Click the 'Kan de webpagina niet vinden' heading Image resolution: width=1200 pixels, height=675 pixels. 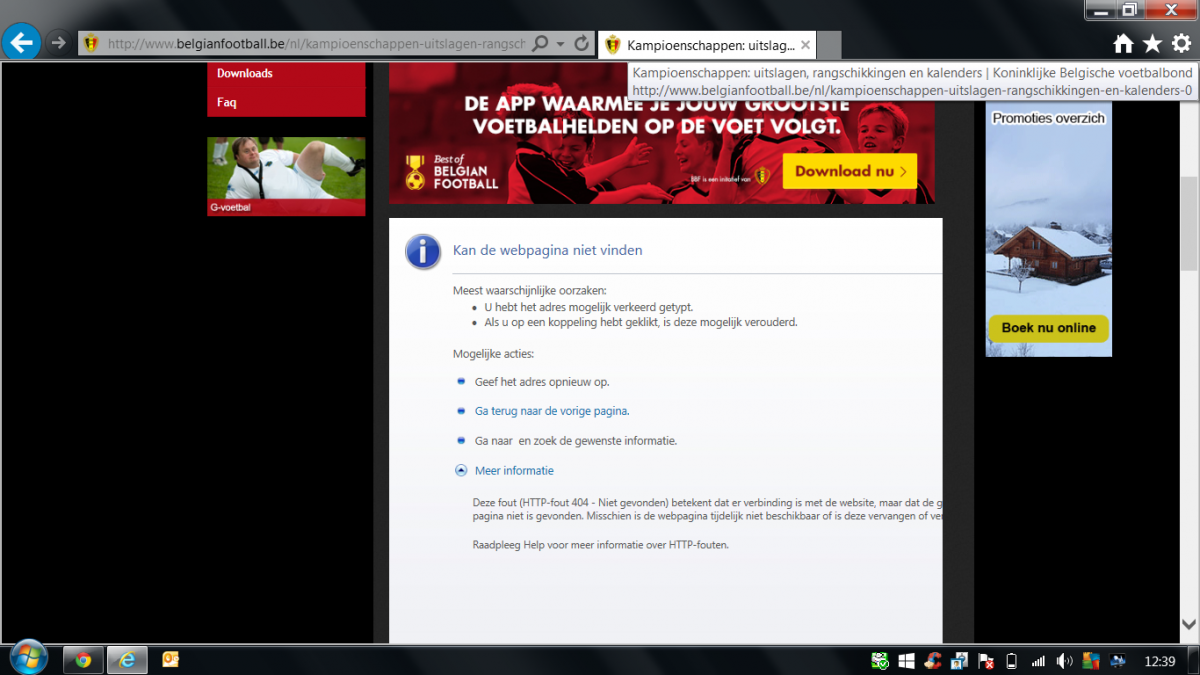click(x=548, y=250)
